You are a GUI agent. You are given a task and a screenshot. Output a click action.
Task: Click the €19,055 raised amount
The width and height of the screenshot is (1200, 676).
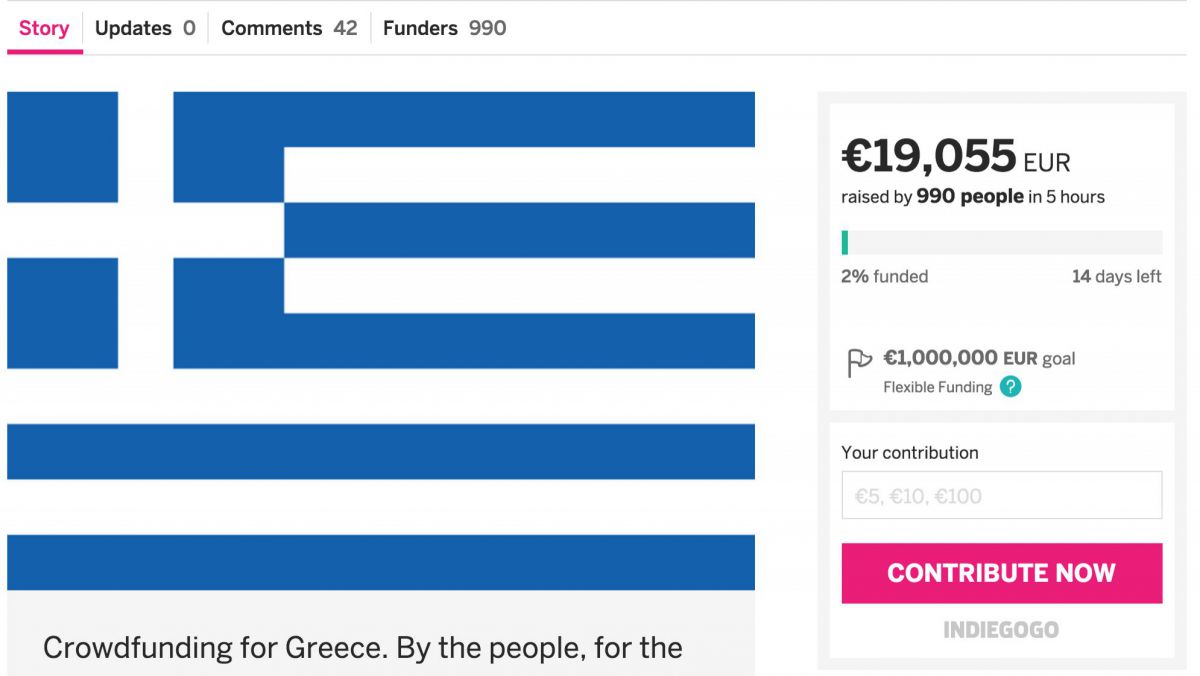(929, 157)
